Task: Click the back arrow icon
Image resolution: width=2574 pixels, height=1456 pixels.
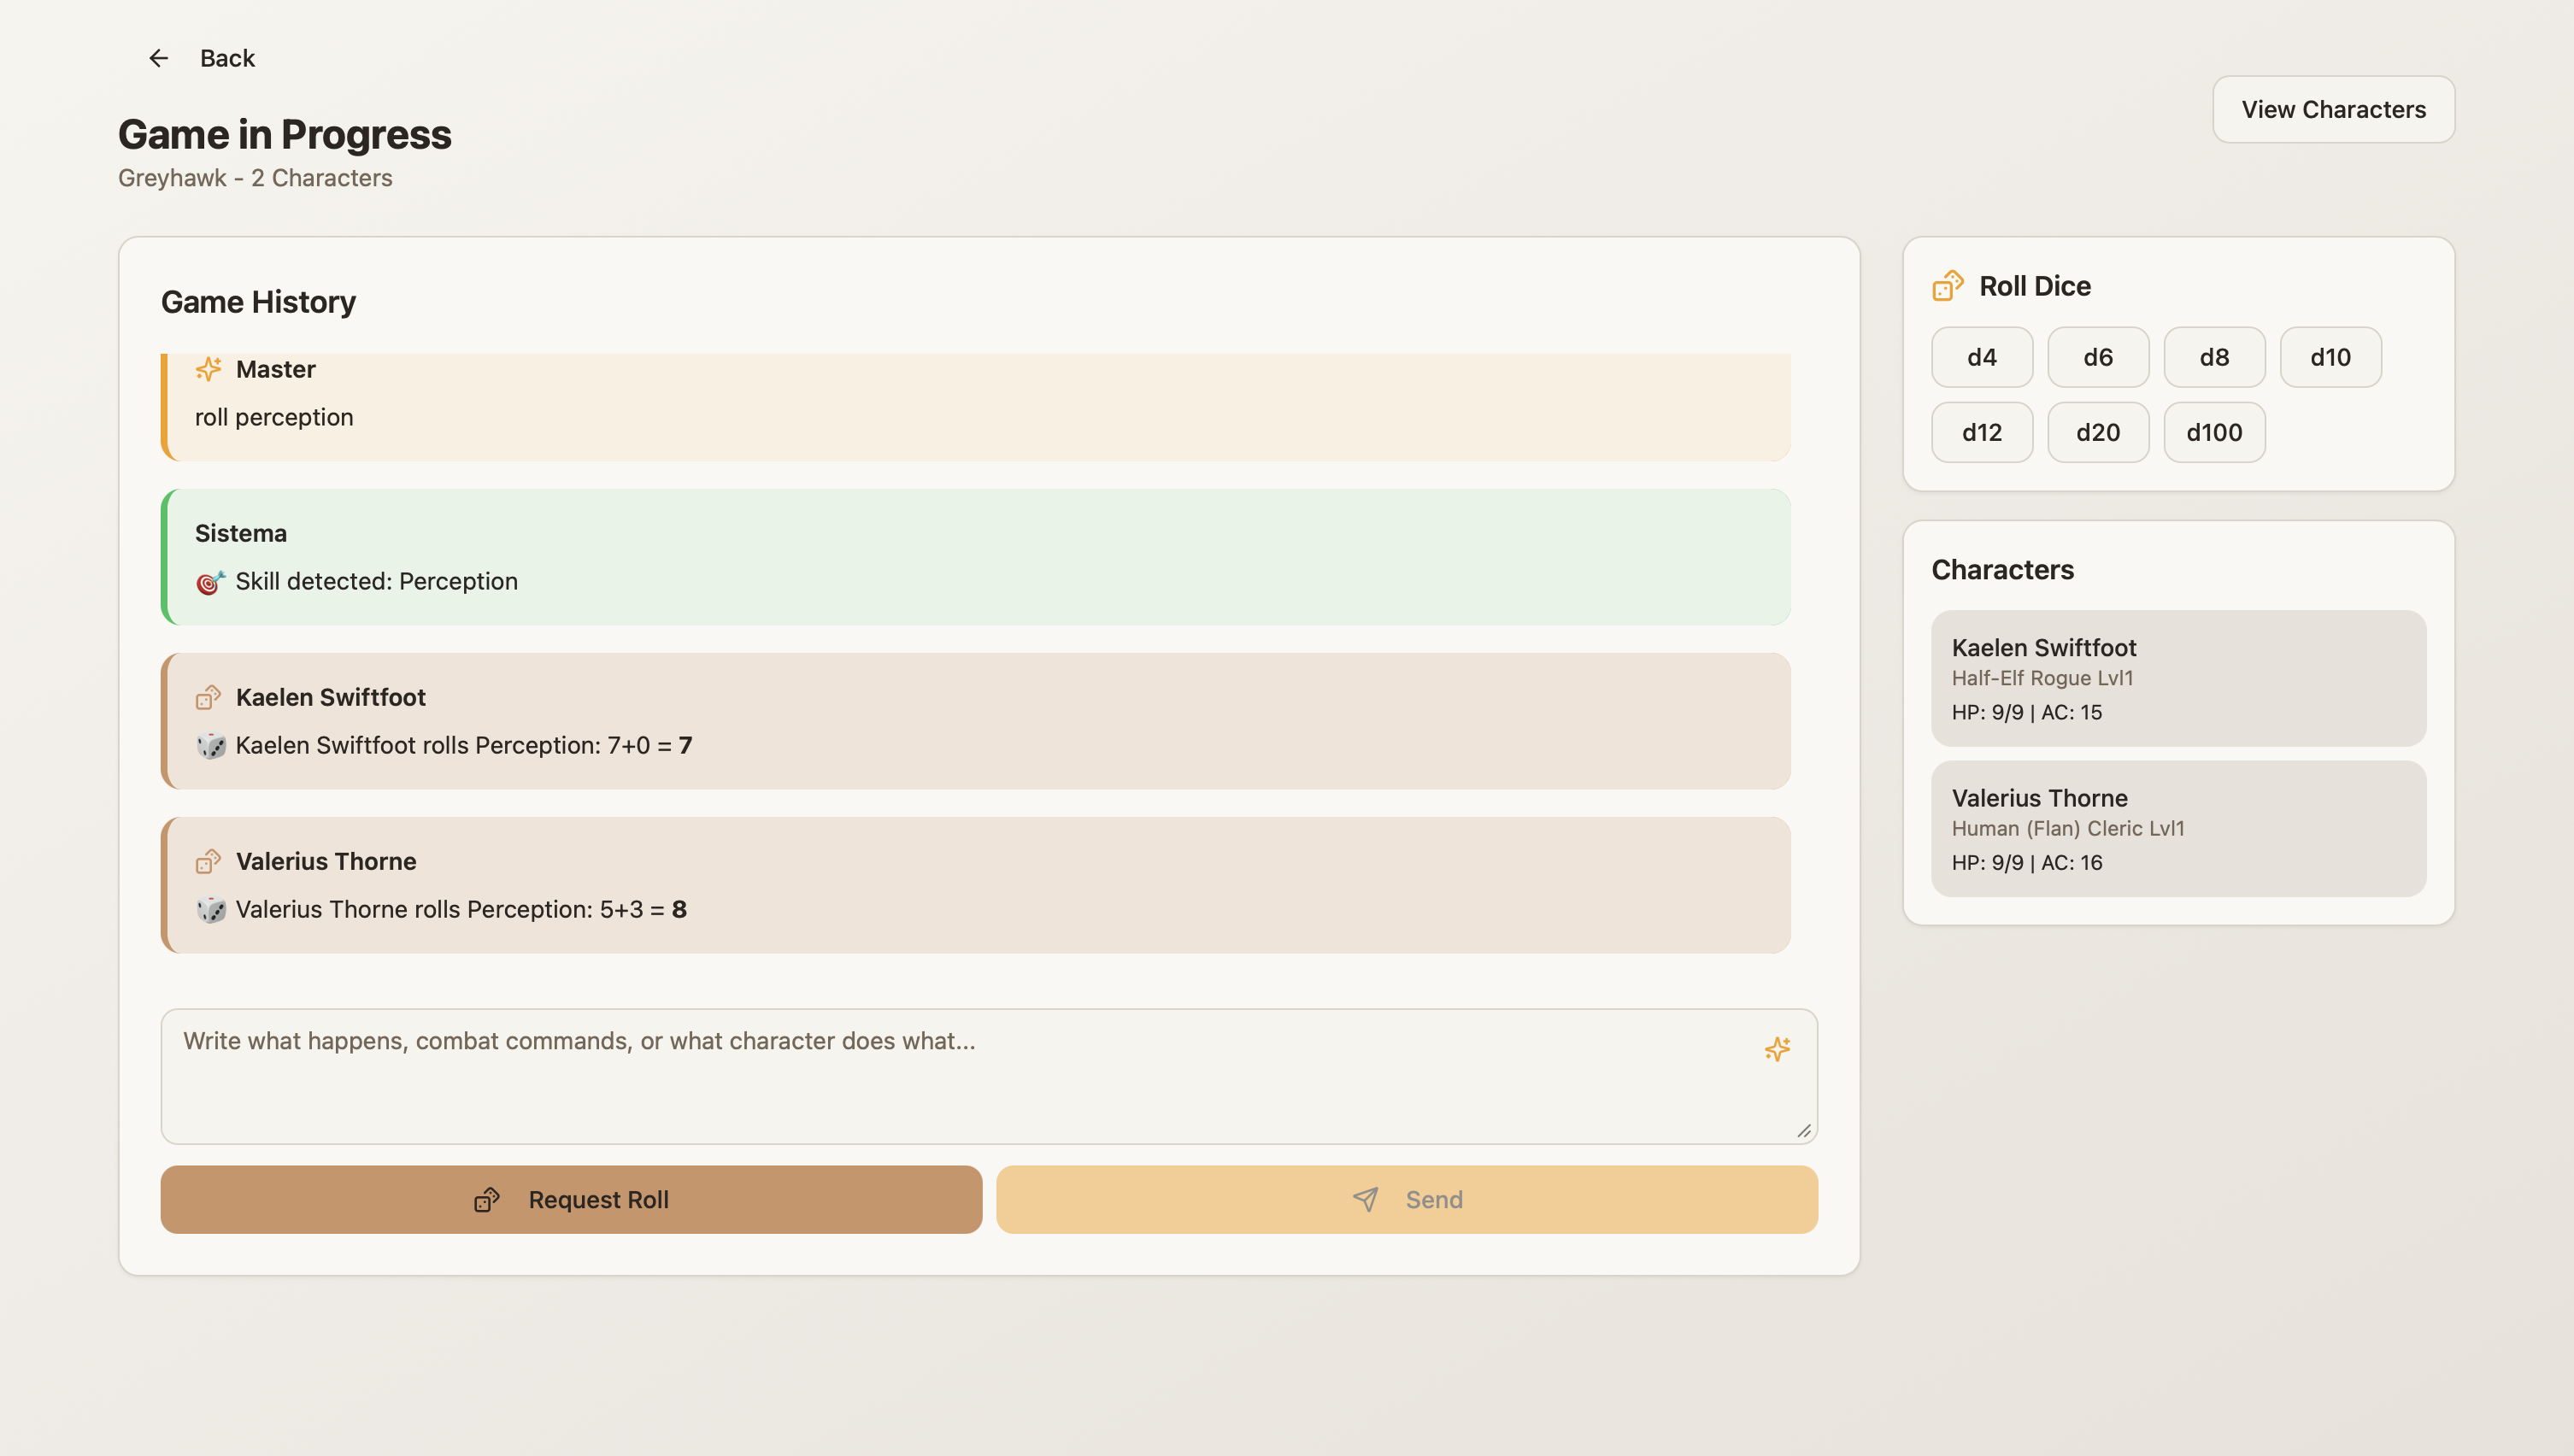Action: [158, 58]
